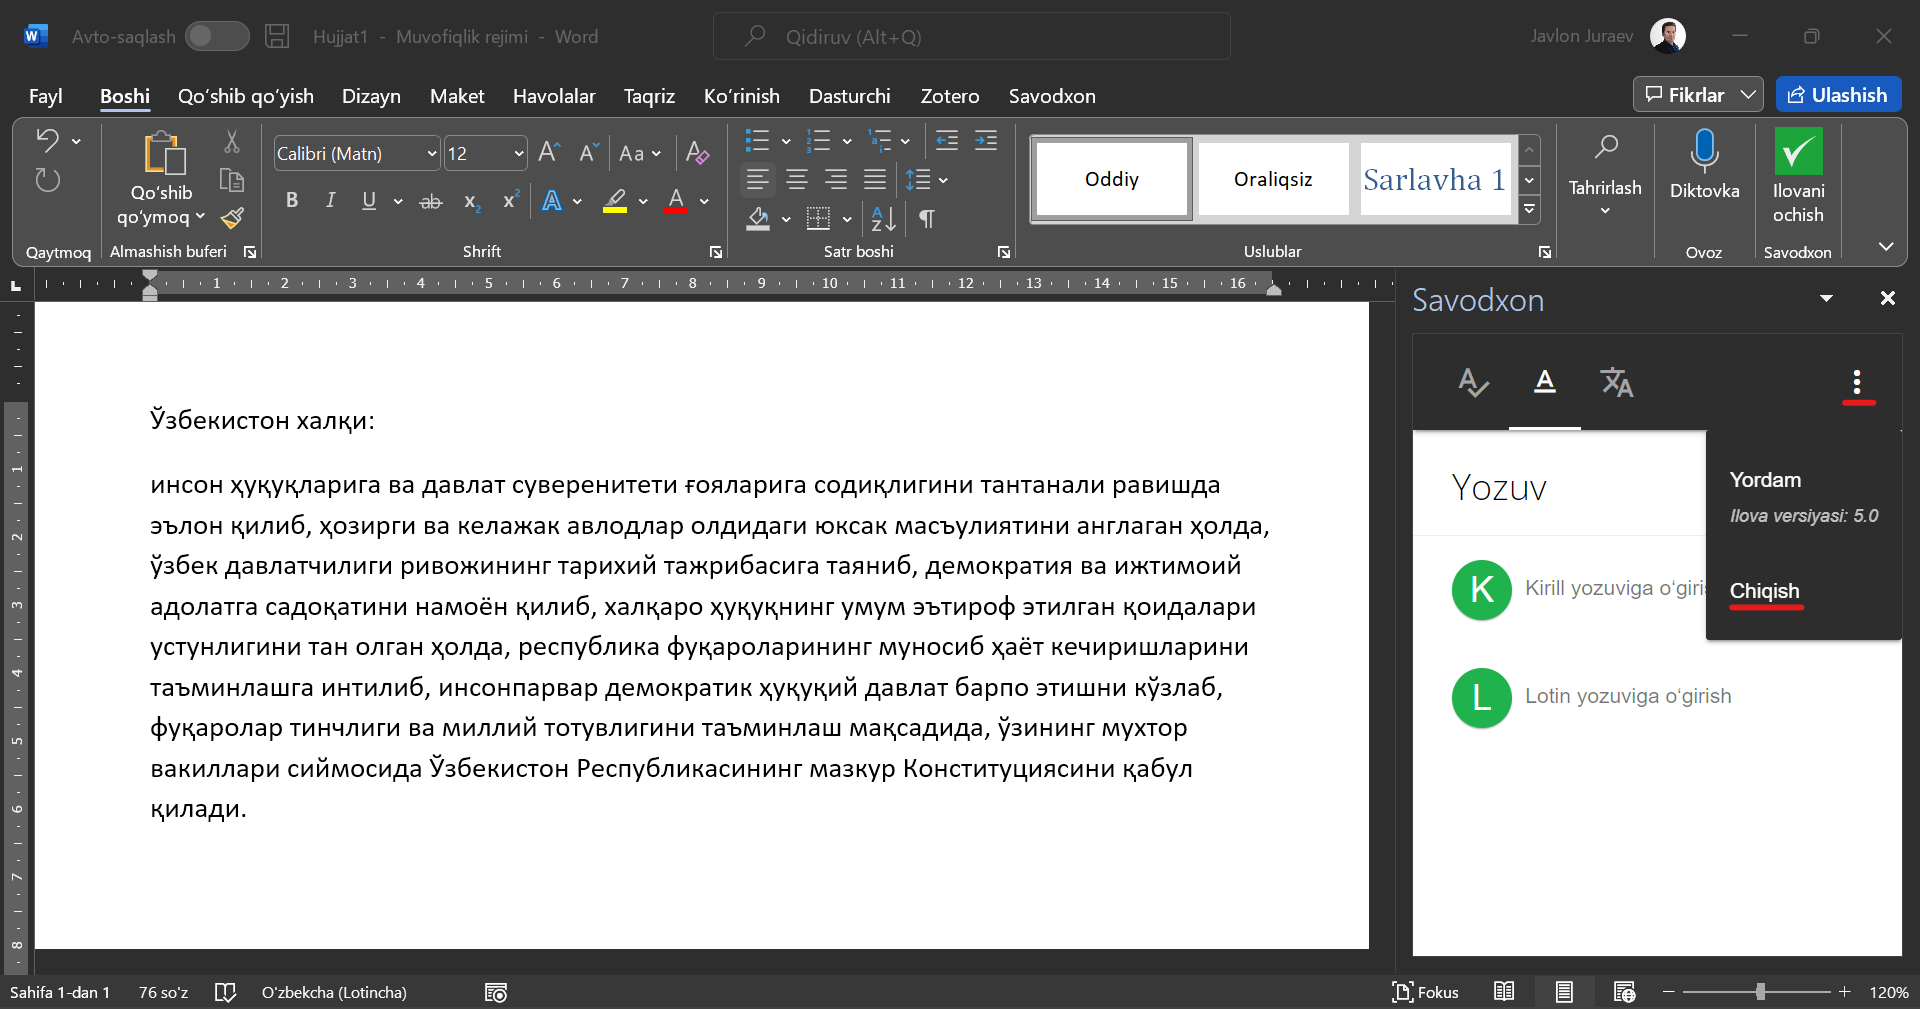Open the Calibri font name dropdown
This screenshot has height=1009, width=1920.
432,154
